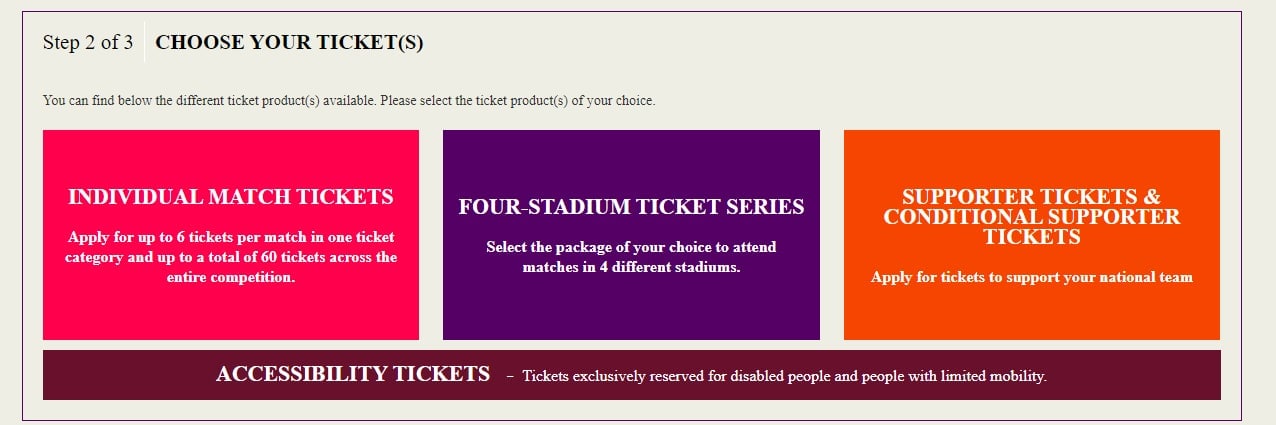The image size is (1276, 425).
Task: Click the 'Step 2 of 3' indicator
Action: coord(88,43)
